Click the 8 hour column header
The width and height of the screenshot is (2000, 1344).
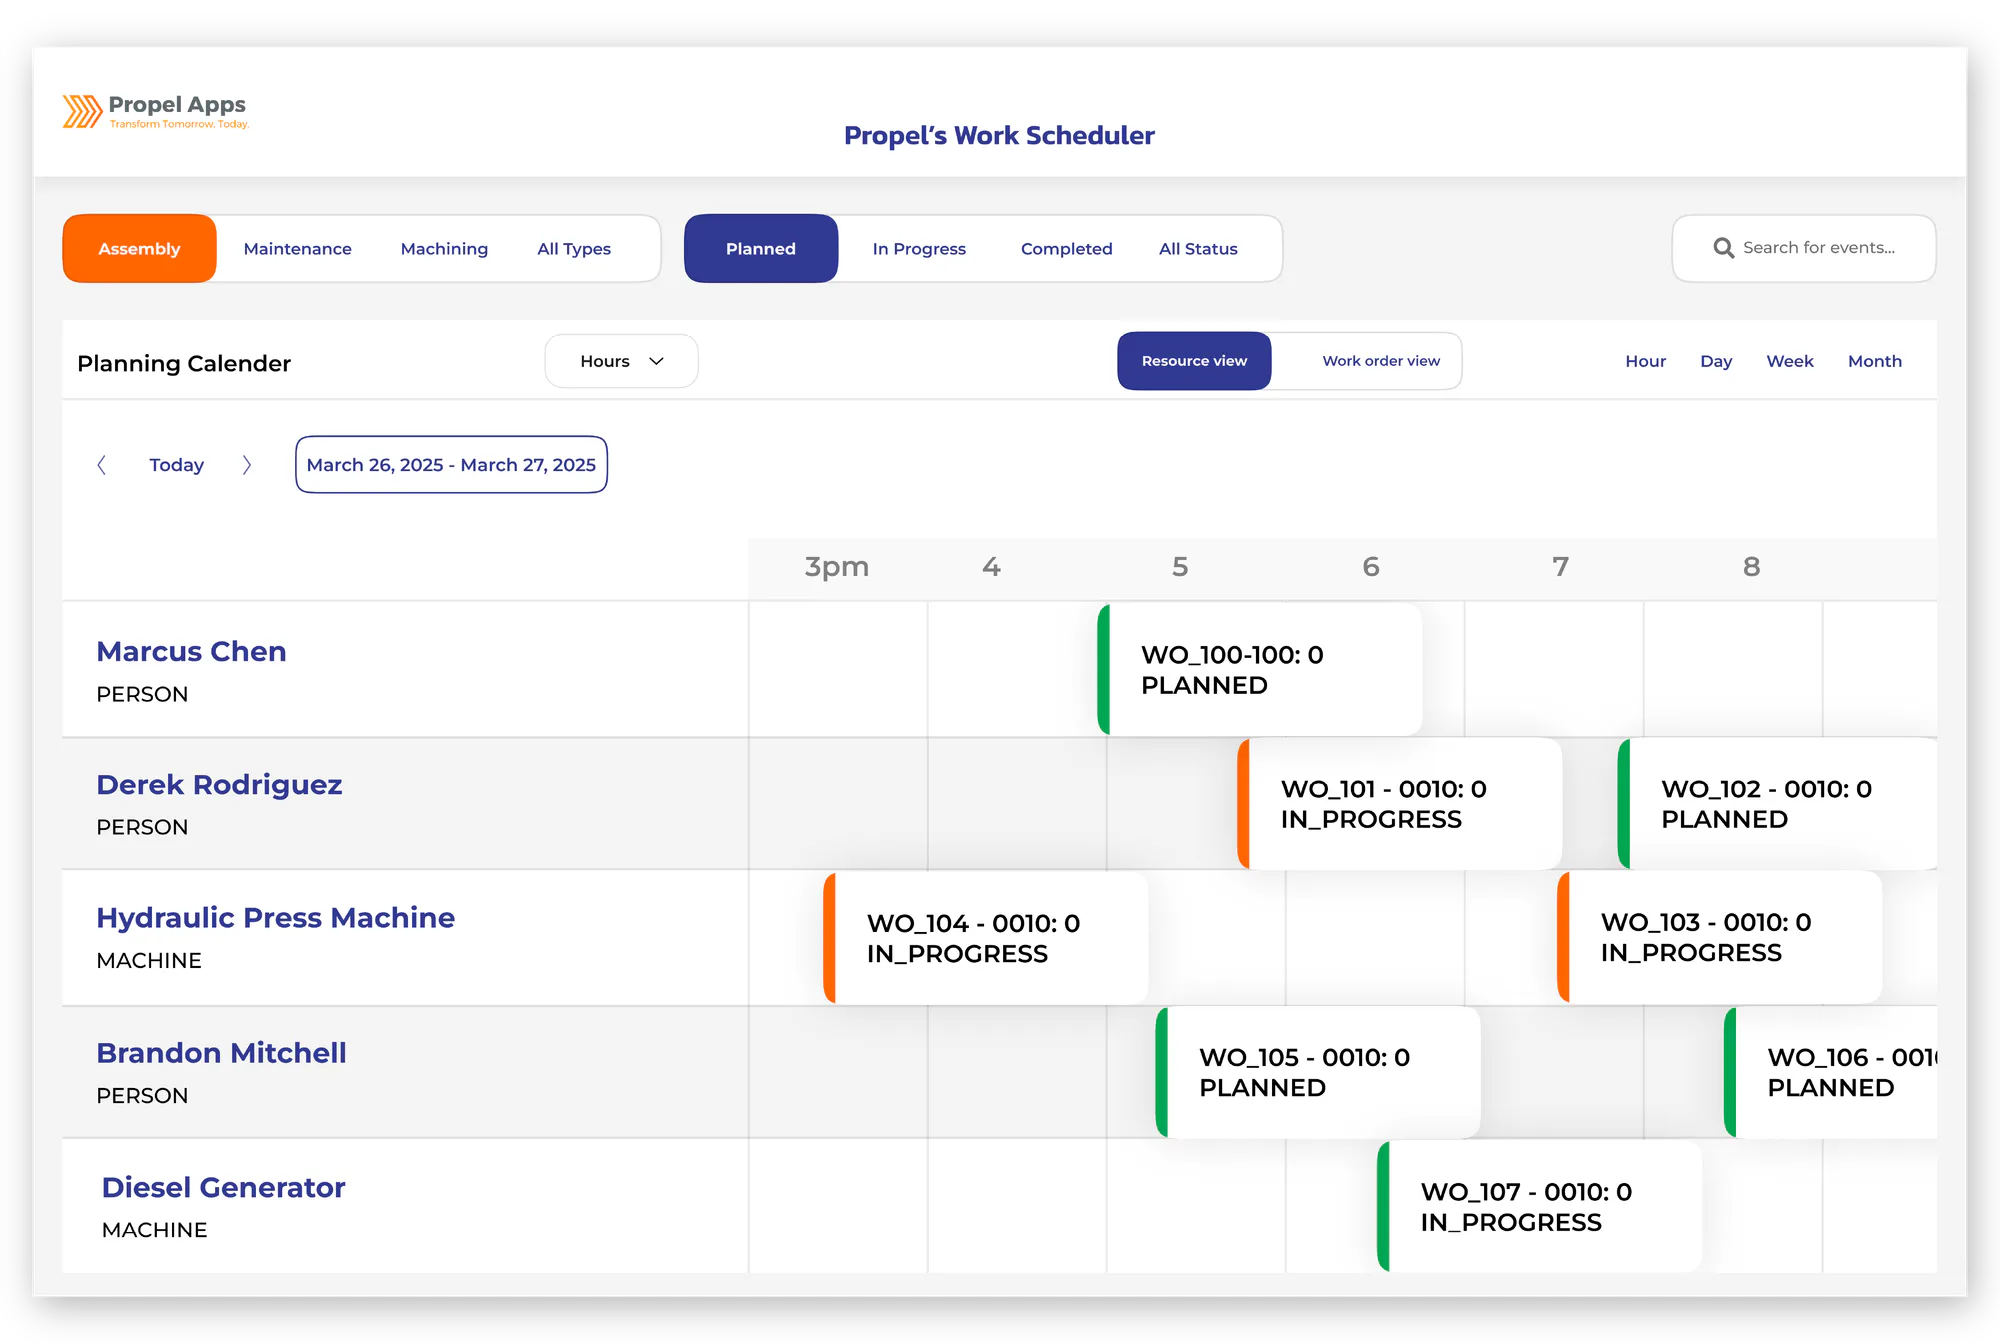point(1751,567)
